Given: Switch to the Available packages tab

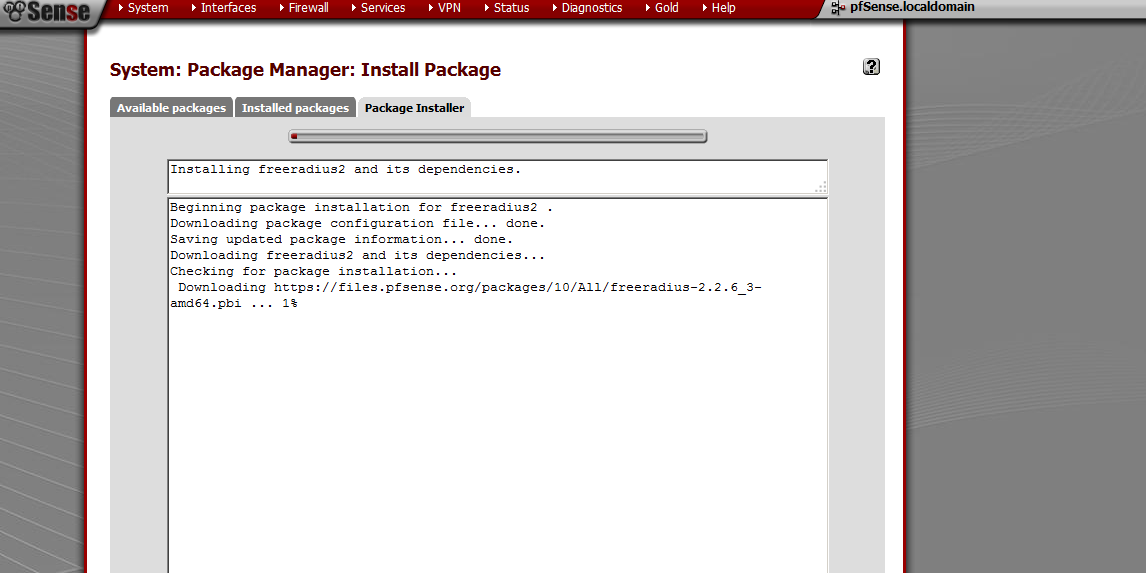Looking at the screenshot, I should point(171,108).
